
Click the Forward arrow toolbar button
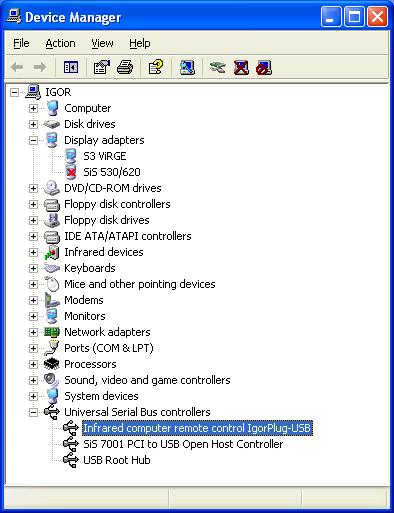tap(40, 68)
